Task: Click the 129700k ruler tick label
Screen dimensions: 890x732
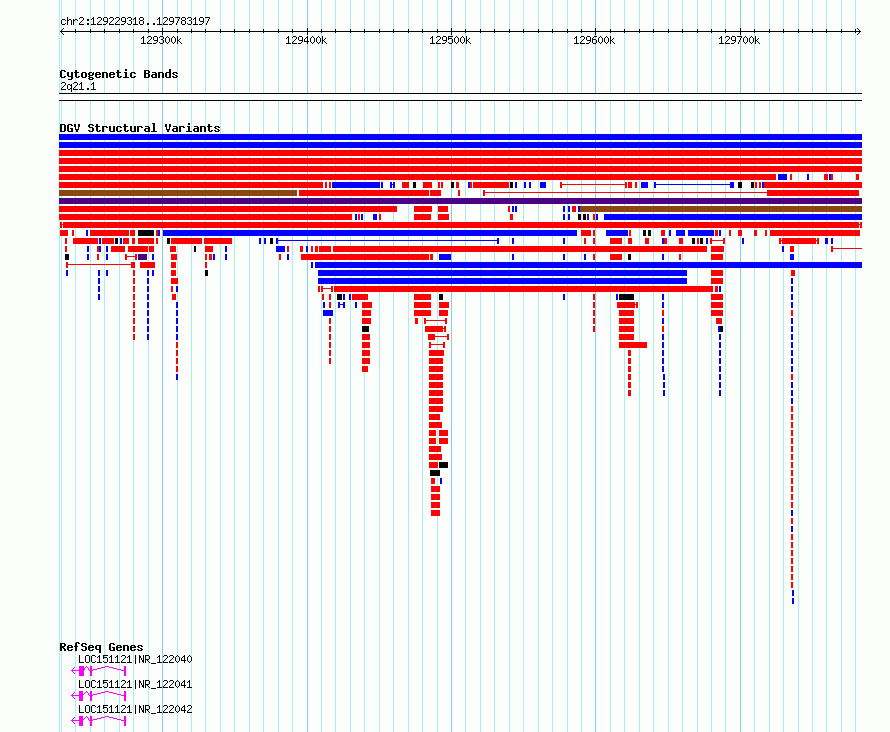Action: (x=739, y=40)
